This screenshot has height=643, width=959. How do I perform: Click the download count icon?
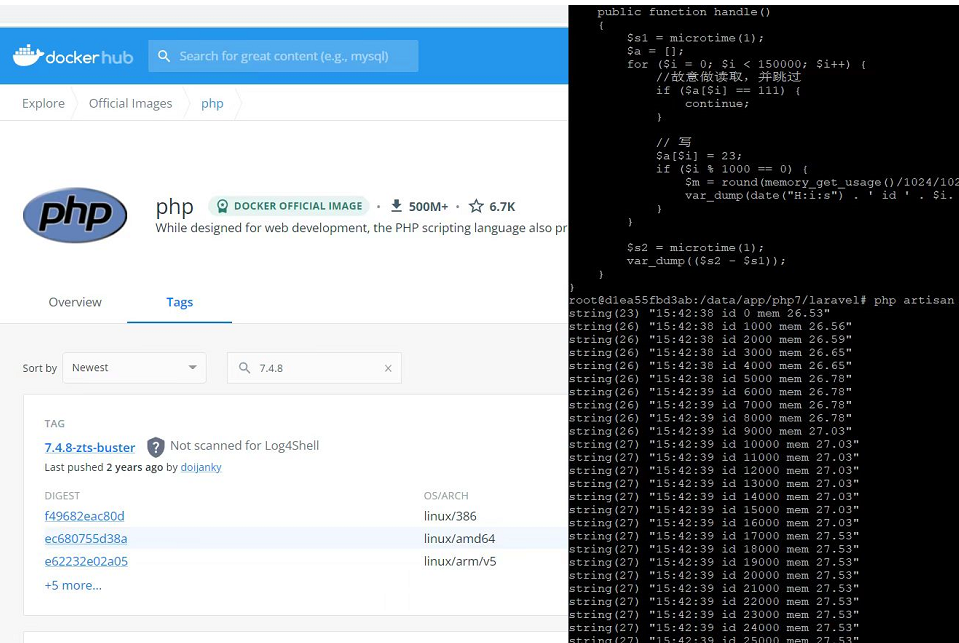click(396, 206)
